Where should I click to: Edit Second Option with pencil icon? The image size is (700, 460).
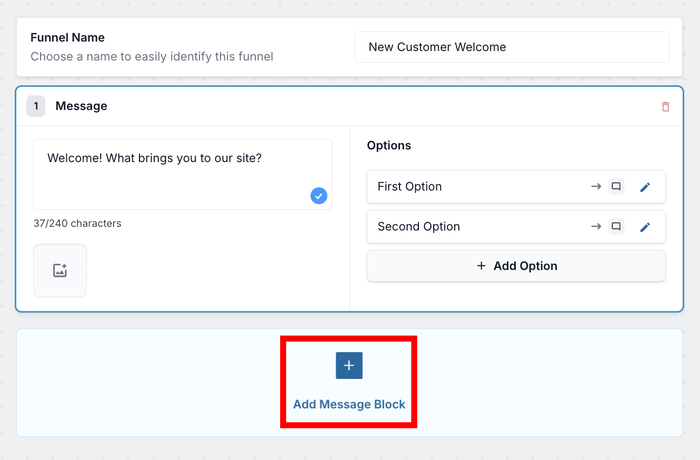tap(645, 227)
